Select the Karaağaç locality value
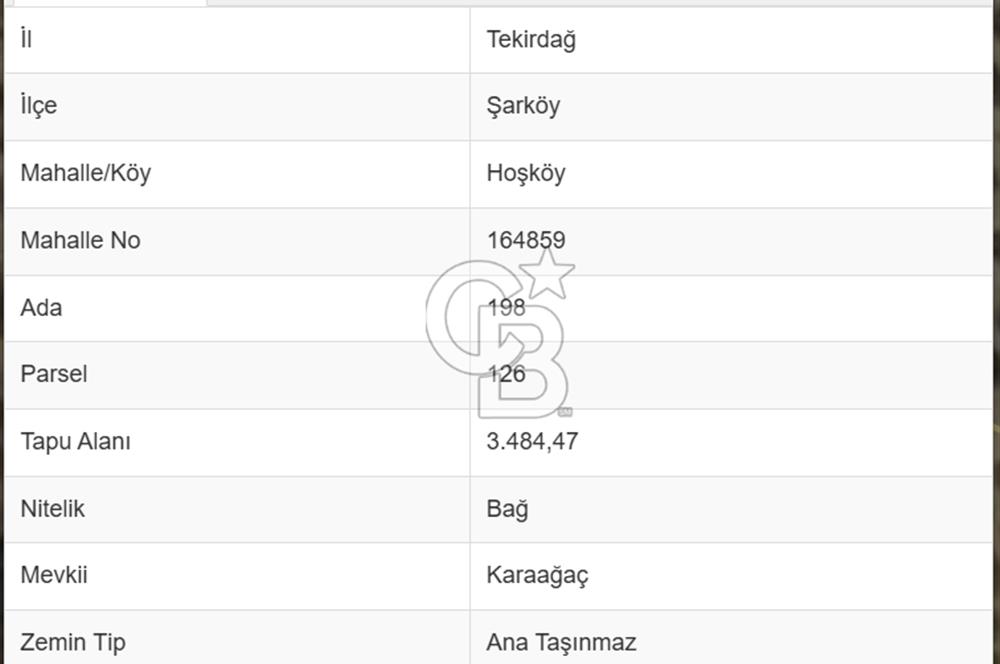Screen dimensions: 1000x664 (537, 575)
